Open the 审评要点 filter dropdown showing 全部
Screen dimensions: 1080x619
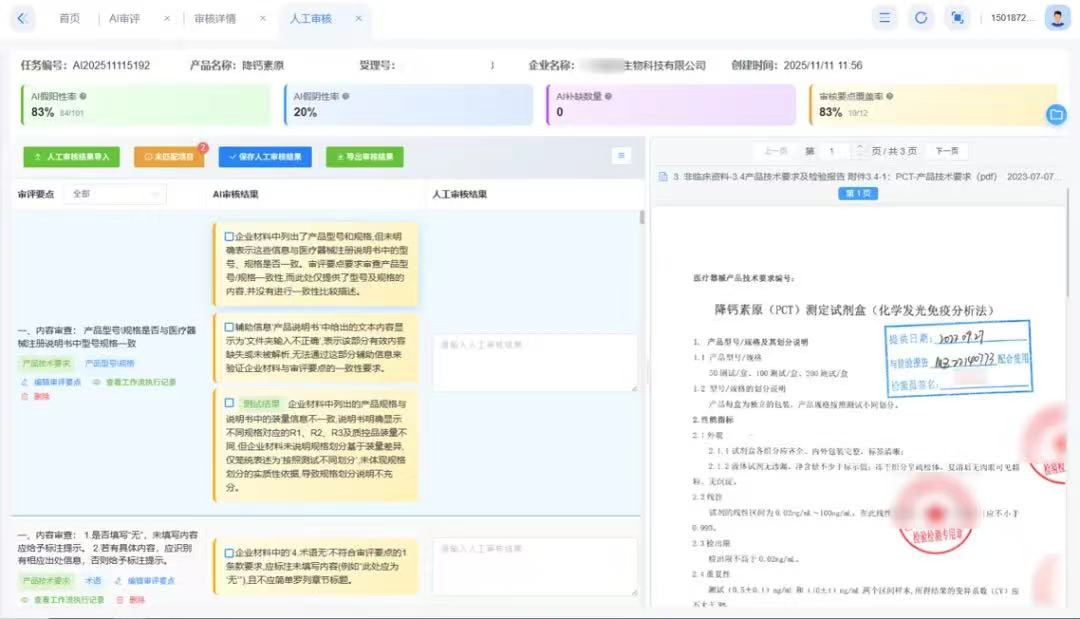(x=115, y=194)
